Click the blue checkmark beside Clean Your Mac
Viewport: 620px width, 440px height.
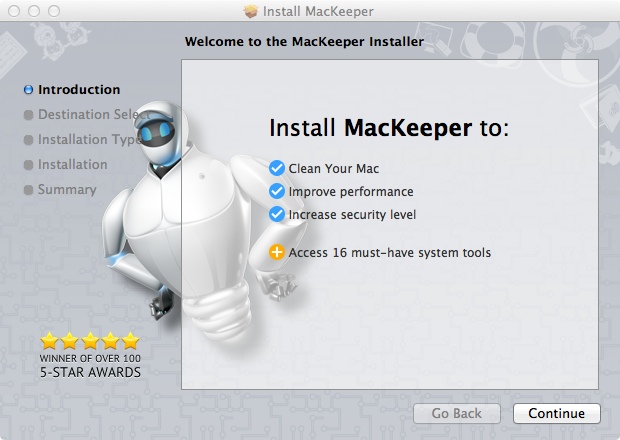277,168
